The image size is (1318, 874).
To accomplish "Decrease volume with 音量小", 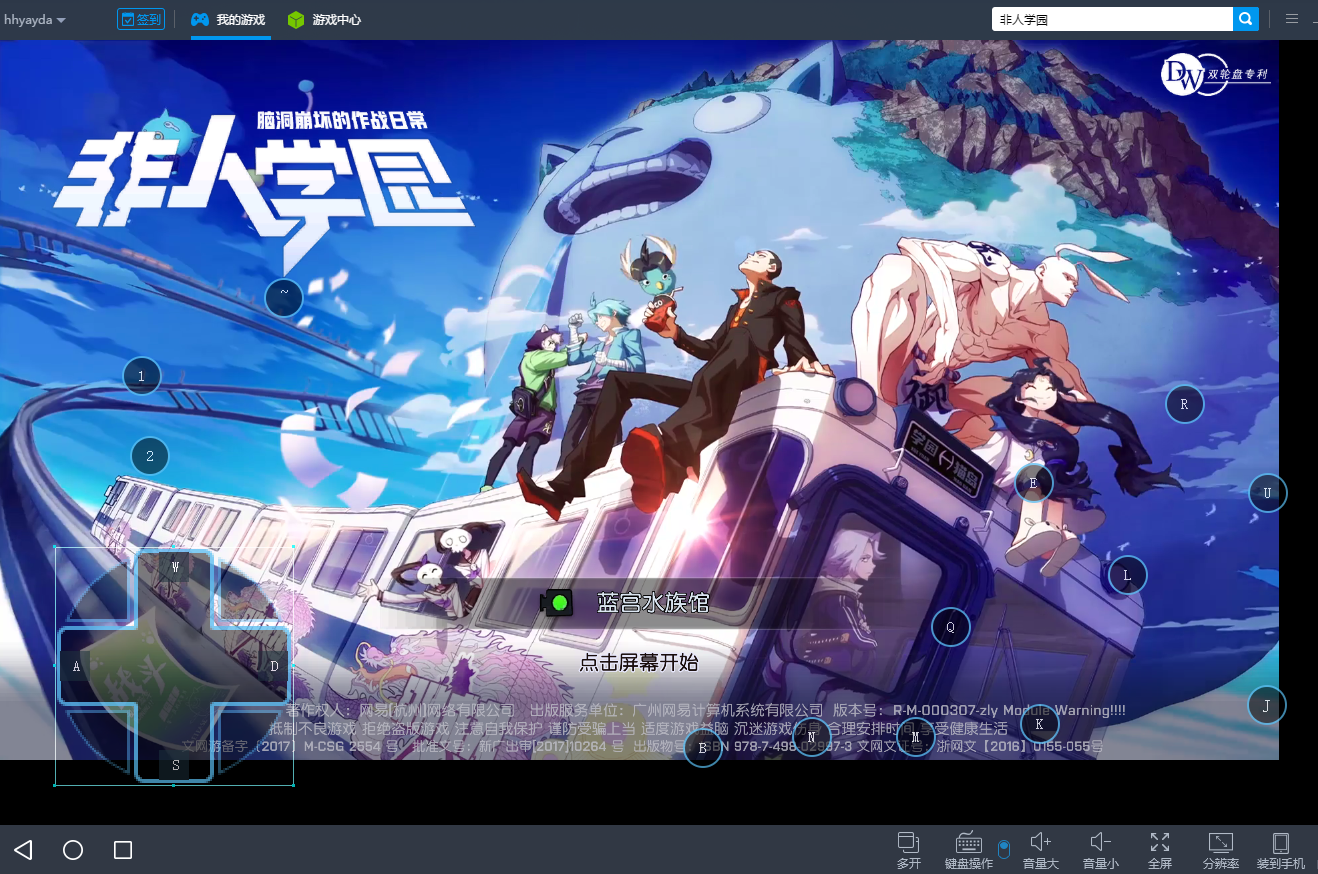I will [1100, 850].
